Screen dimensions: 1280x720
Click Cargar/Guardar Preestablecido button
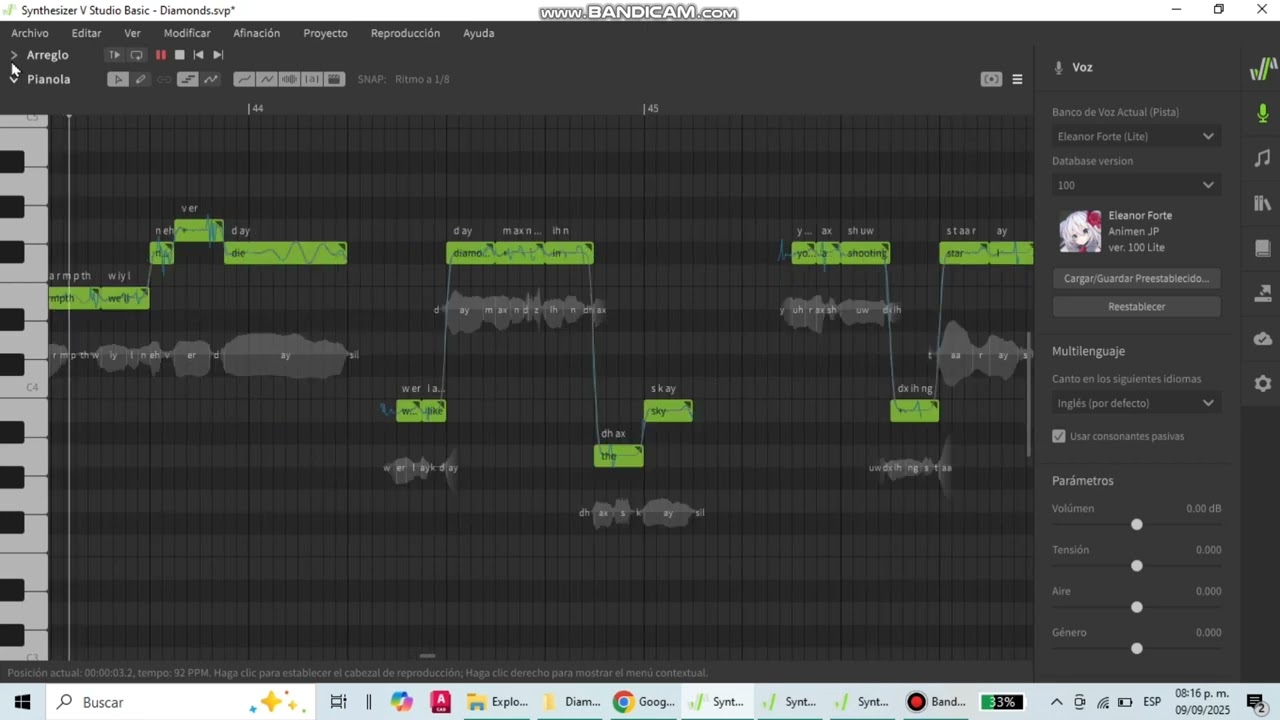[1136, 278]
